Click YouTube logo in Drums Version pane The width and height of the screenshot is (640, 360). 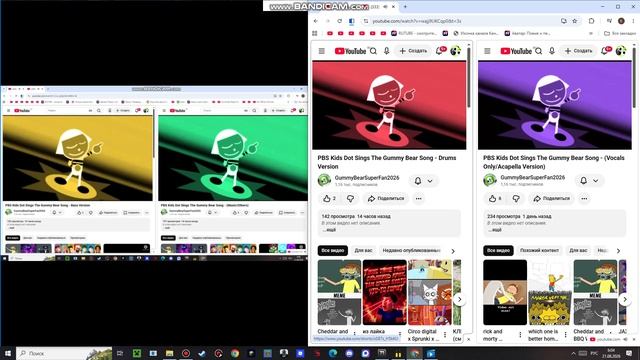point(350,51)
